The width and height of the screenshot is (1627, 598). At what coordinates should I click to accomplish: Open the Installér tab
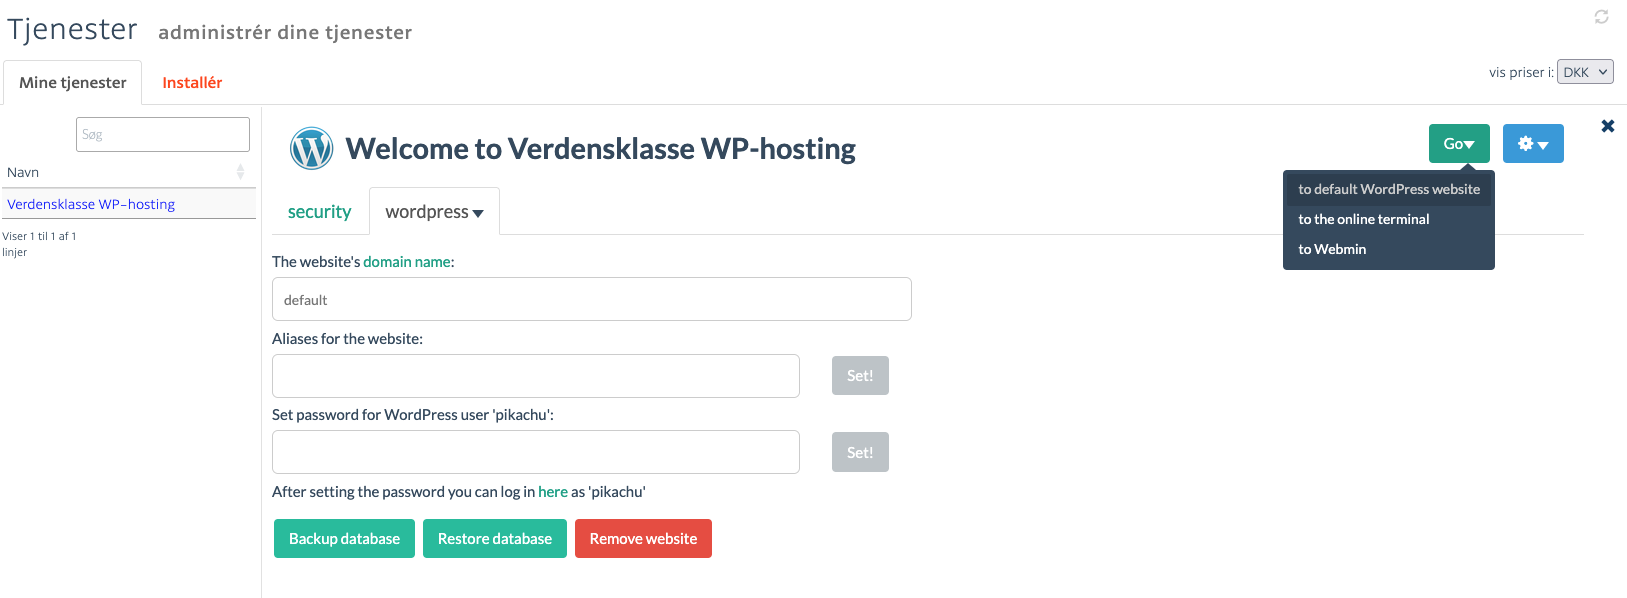tap(192, 82)
